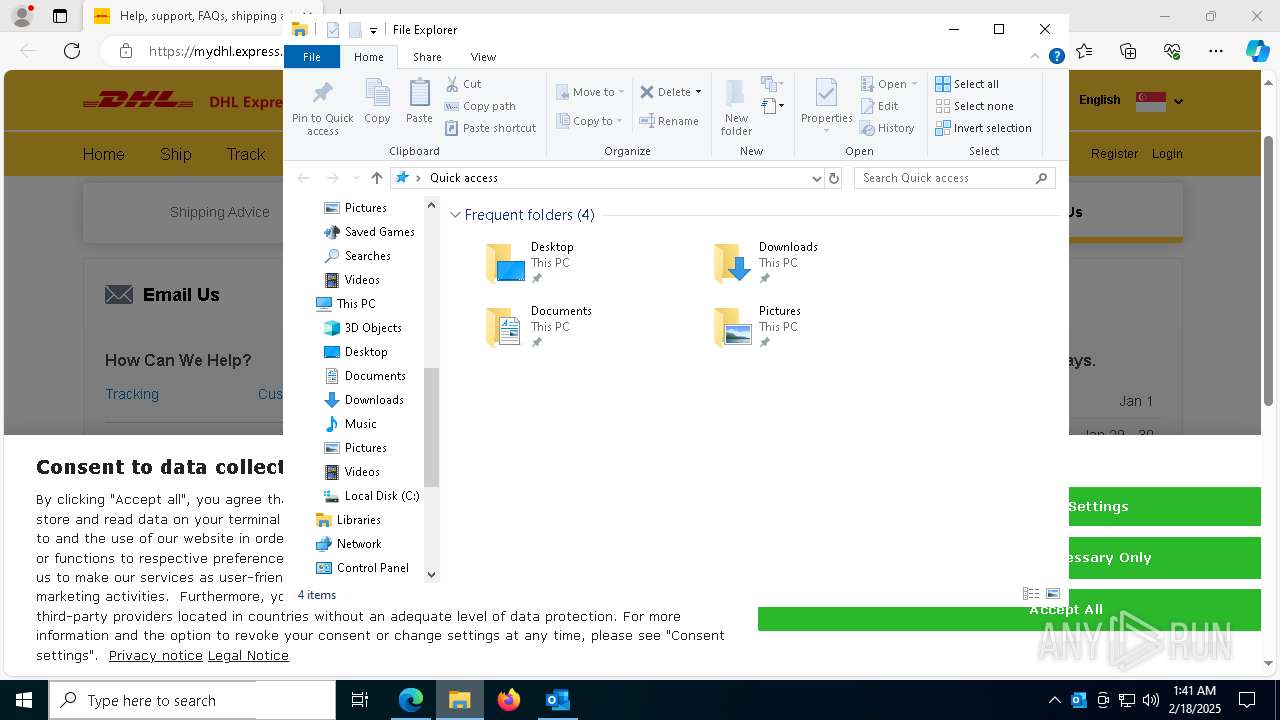Click the Windows taskbar search box
This screenshot has width=1280, height=720.
(192, 700)
